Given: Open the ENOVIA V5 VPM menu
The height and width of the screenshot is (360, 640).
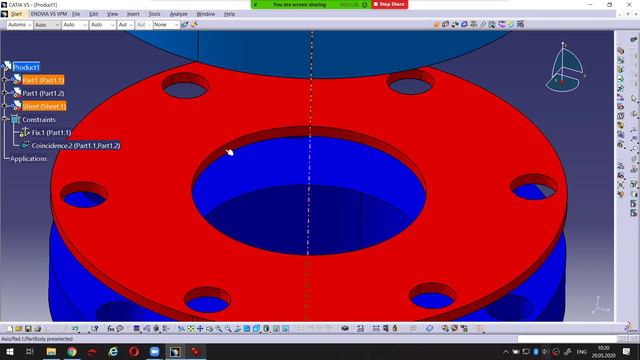Looking at the screenshot, I should tap(49, 14).
